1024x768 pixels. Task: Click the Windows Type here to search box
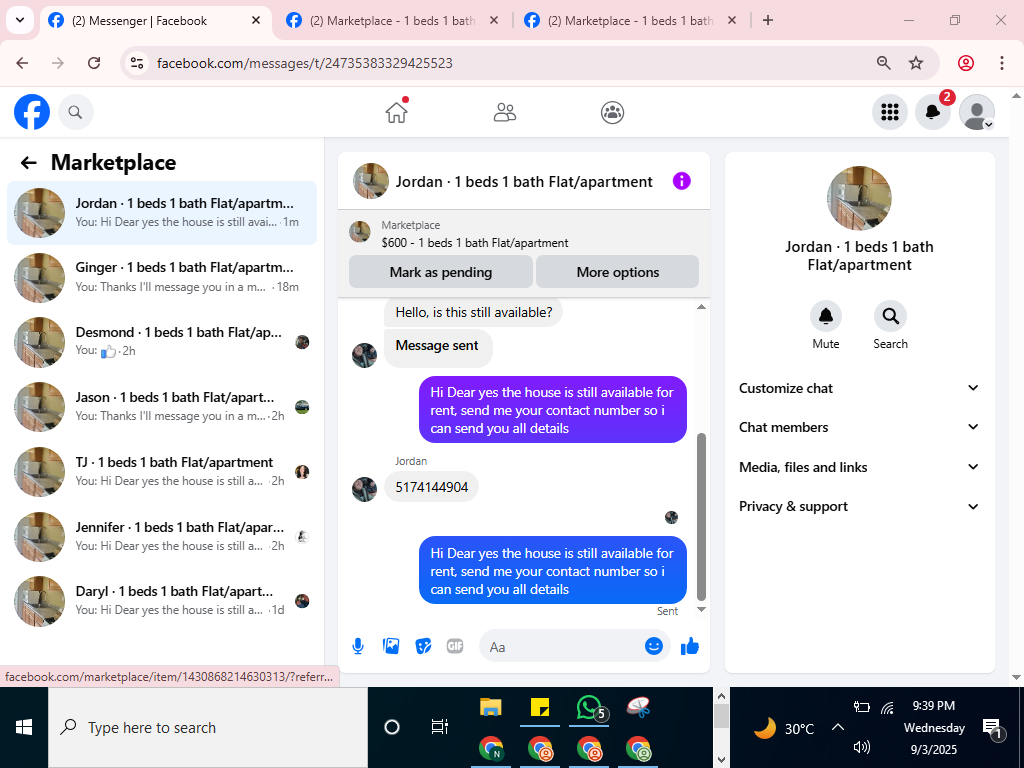pos(208,727)
